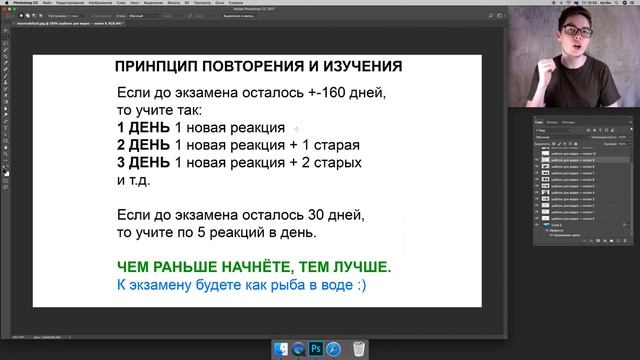Switch to the Контуры tab
This screenshot has width=640, height=360.
tap(569, 122)
